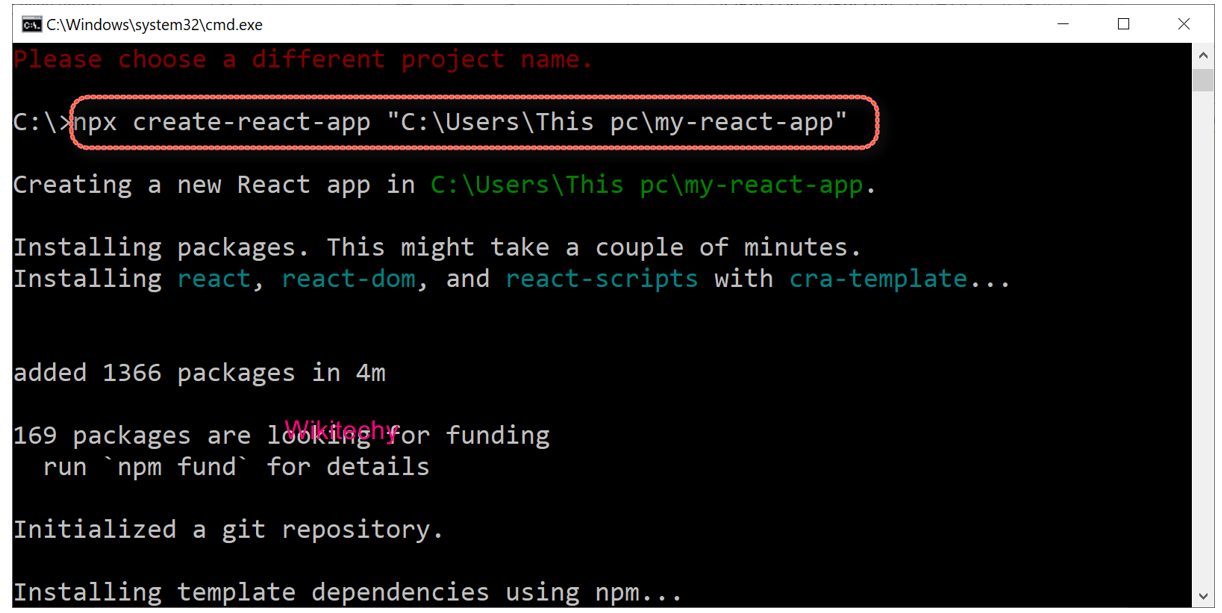
Task: Click the vertical scrollbar thumb
Action: tap(1203, 80)
